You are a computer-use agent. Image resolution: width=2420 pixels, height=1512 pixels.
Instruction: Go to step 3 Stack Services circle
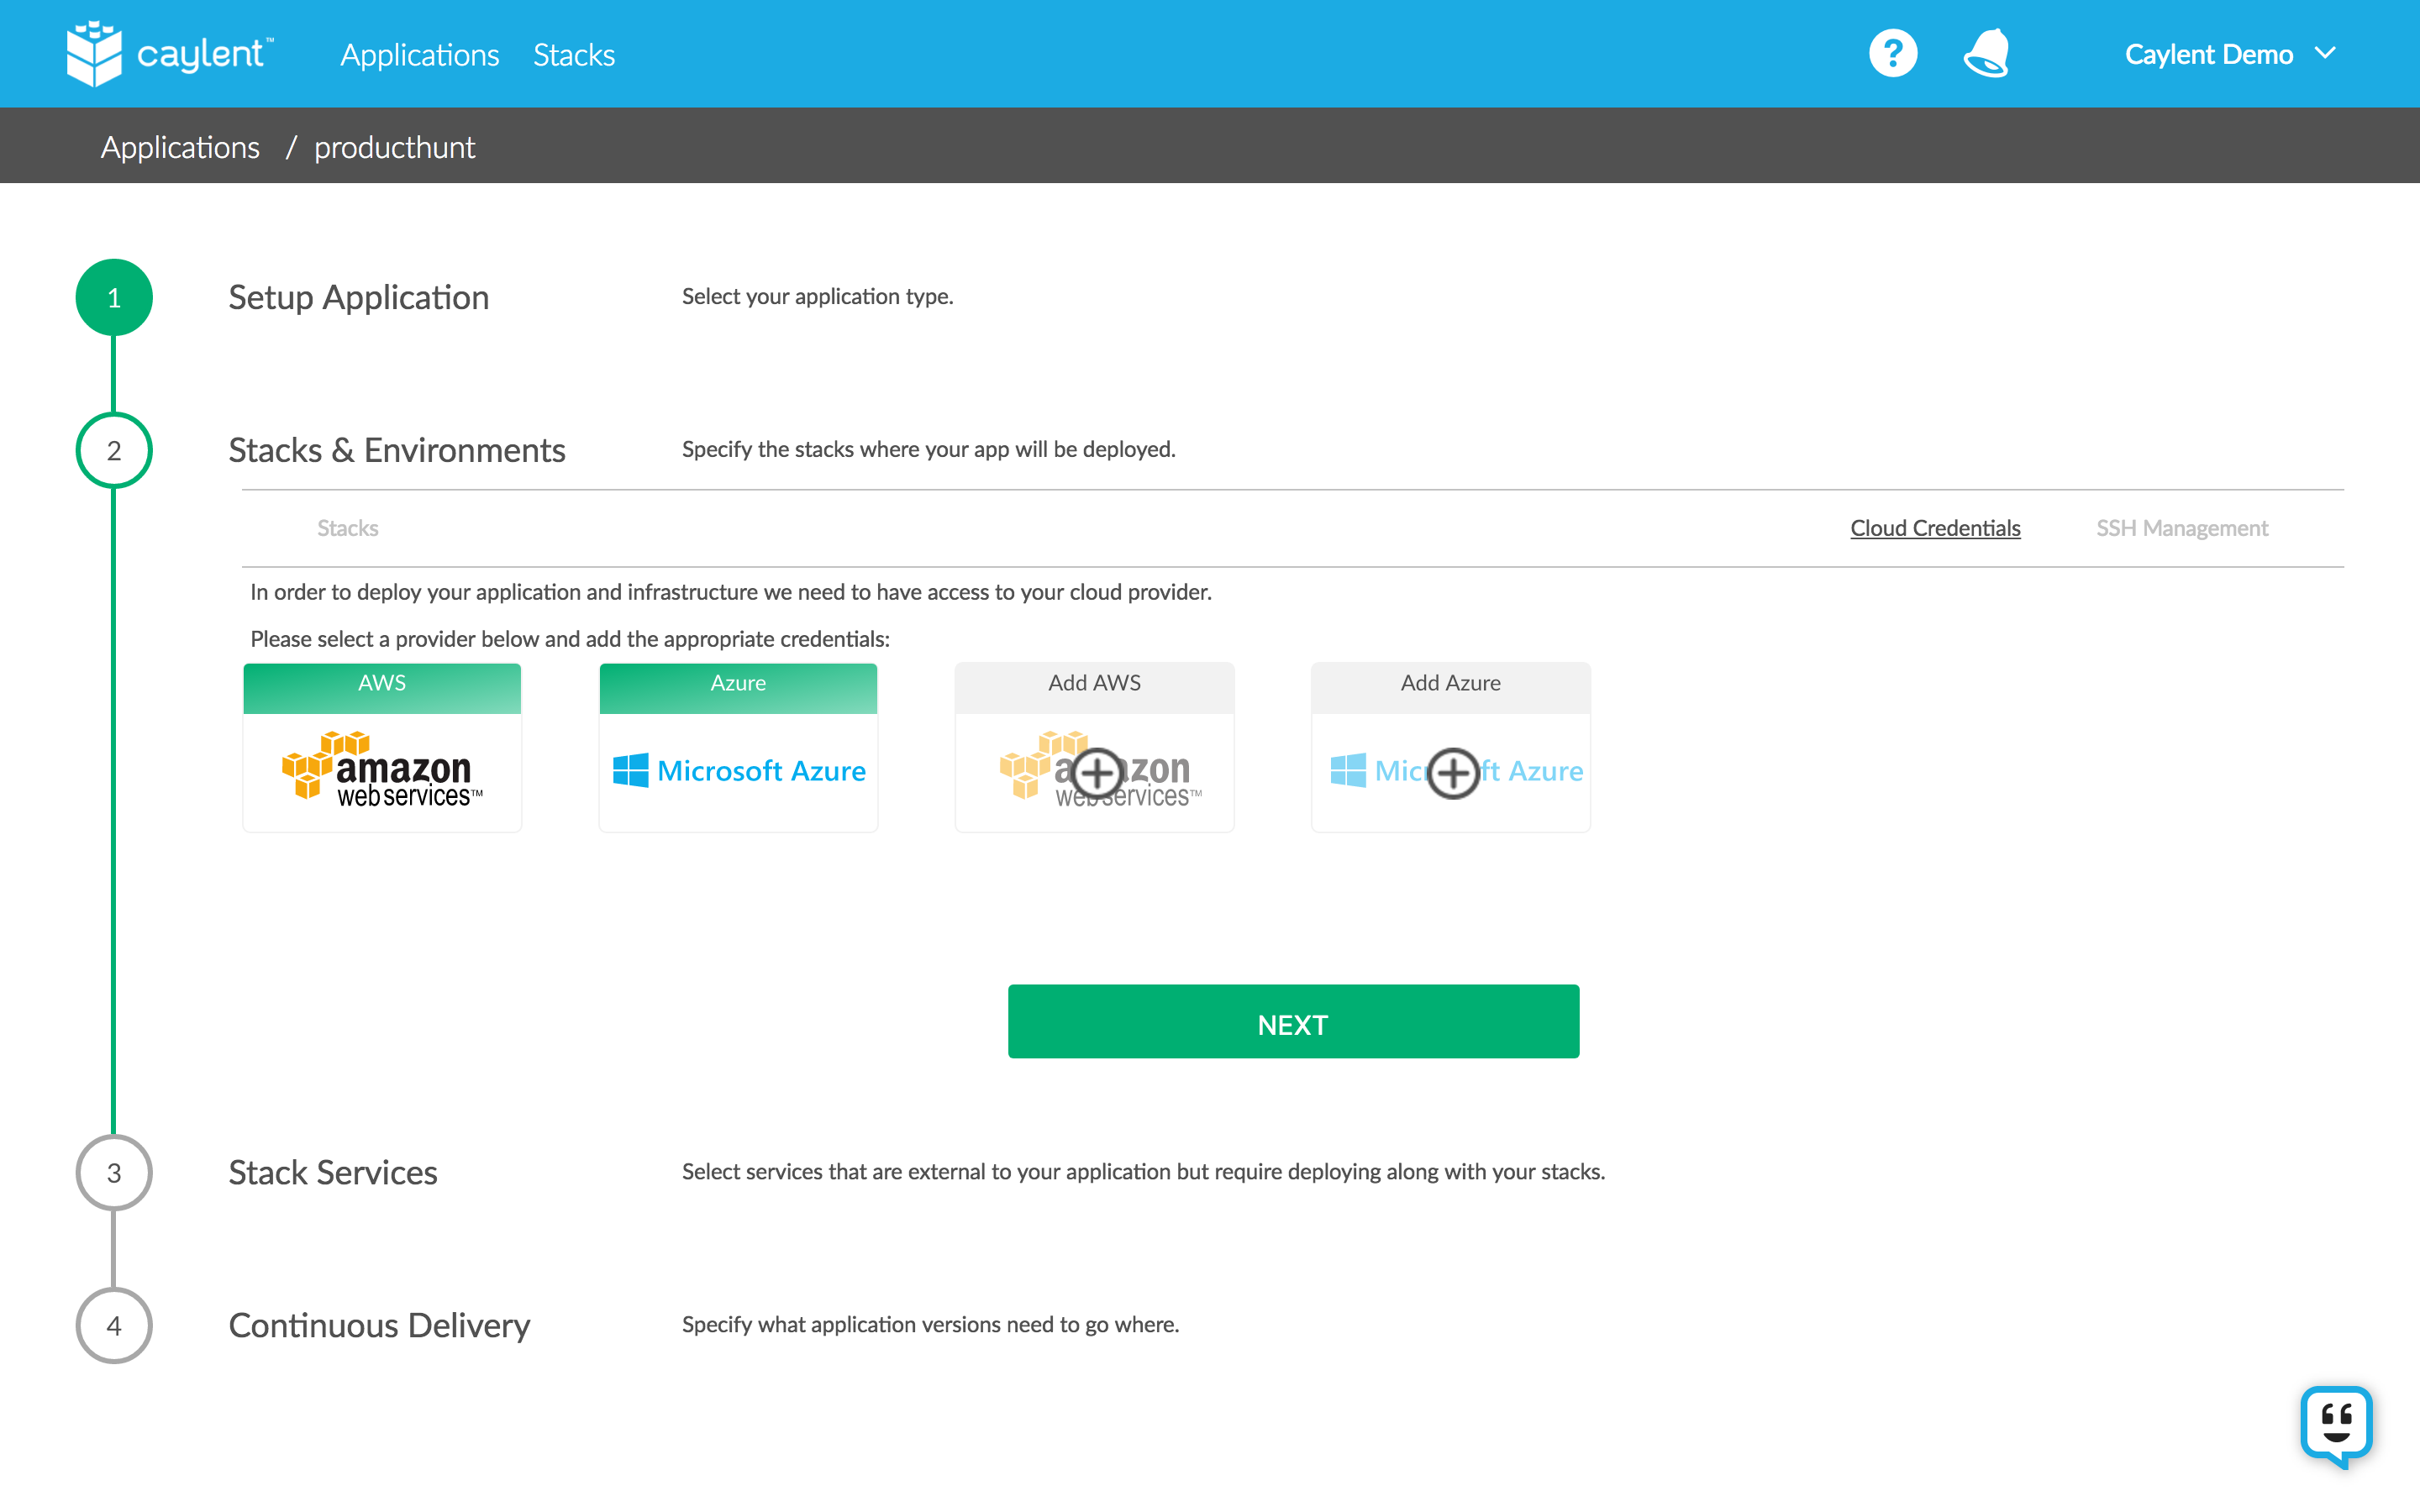(x=114, y=1172)
